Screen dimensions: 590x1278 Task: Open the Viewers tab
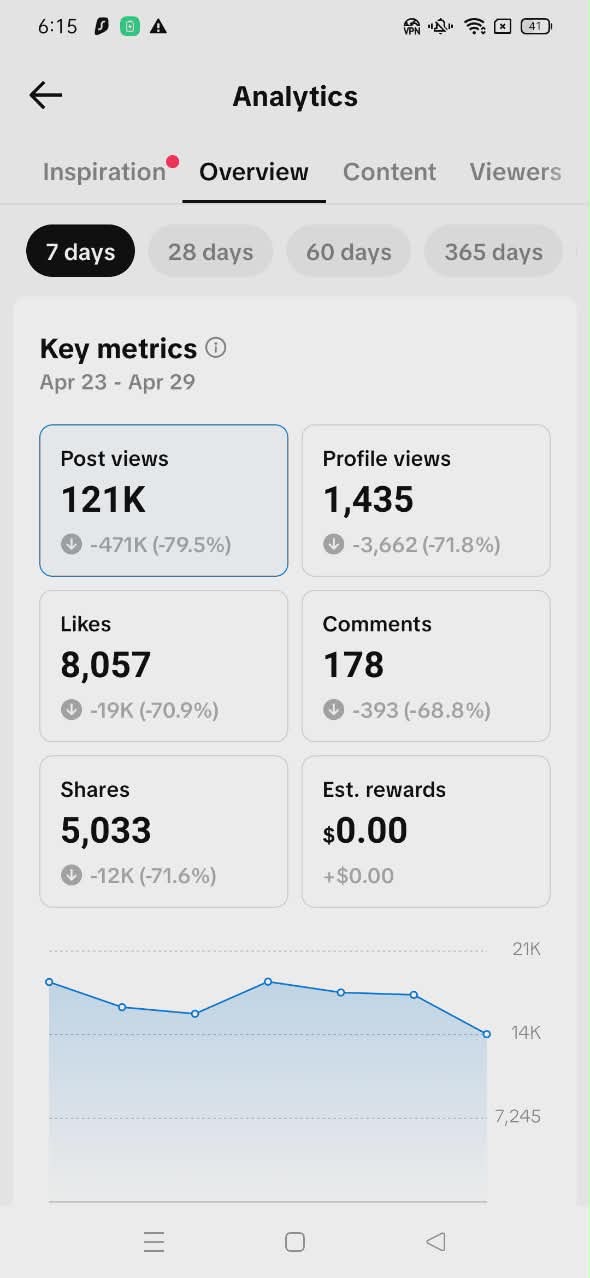[515, 172]
